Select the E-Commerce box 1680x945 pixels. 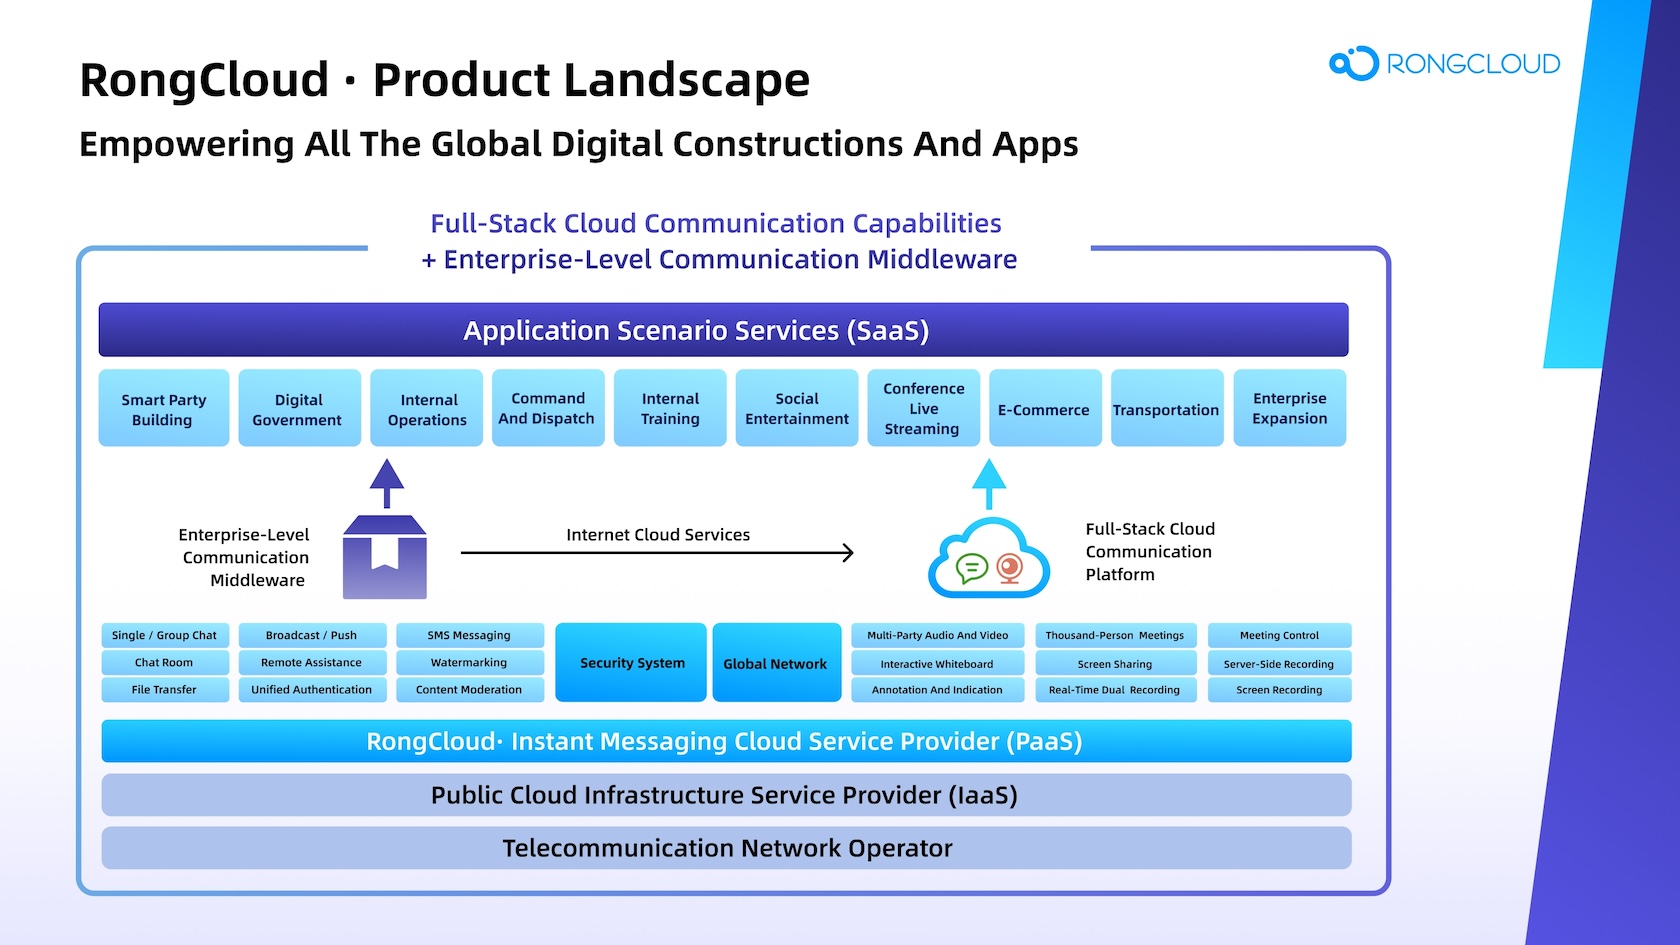(1045, 408)
